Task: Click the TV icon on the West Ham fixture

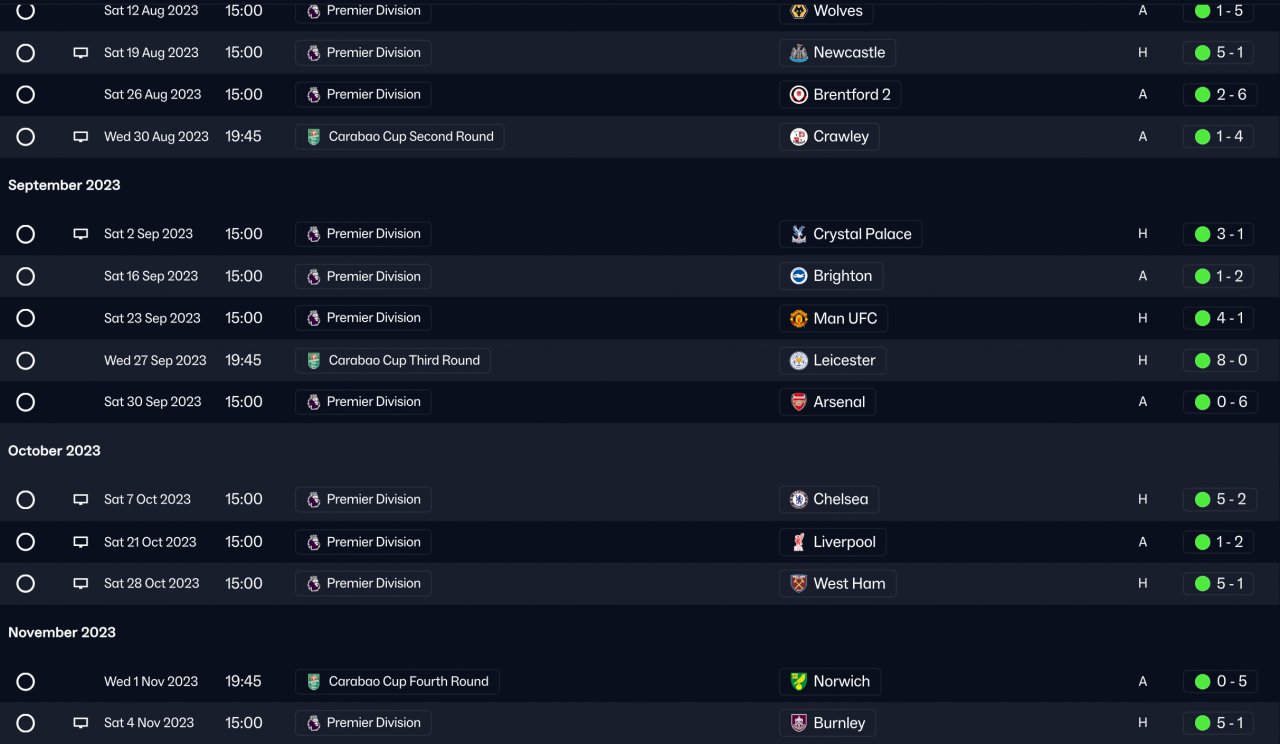Action: click(81, 583)
